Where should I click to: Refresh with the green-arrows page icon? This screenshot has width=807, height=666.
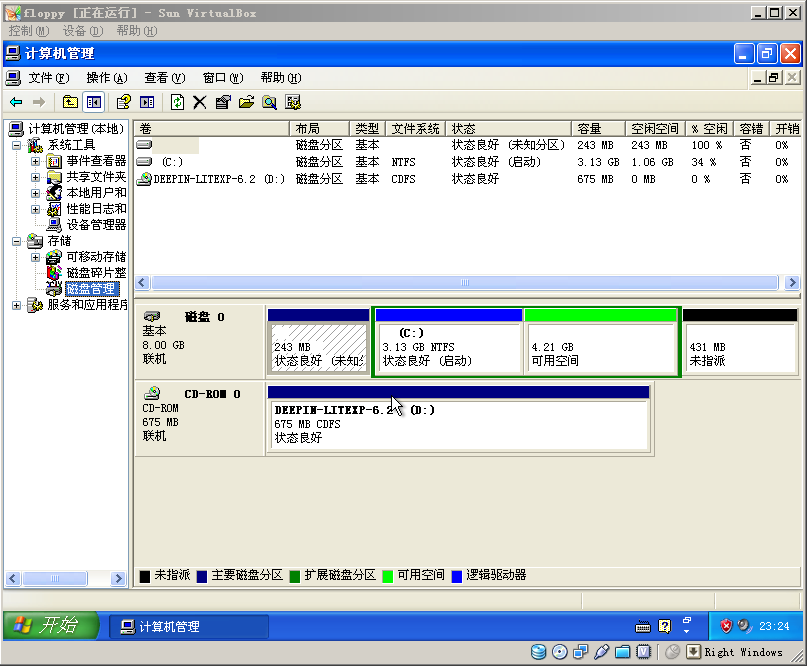178,102
